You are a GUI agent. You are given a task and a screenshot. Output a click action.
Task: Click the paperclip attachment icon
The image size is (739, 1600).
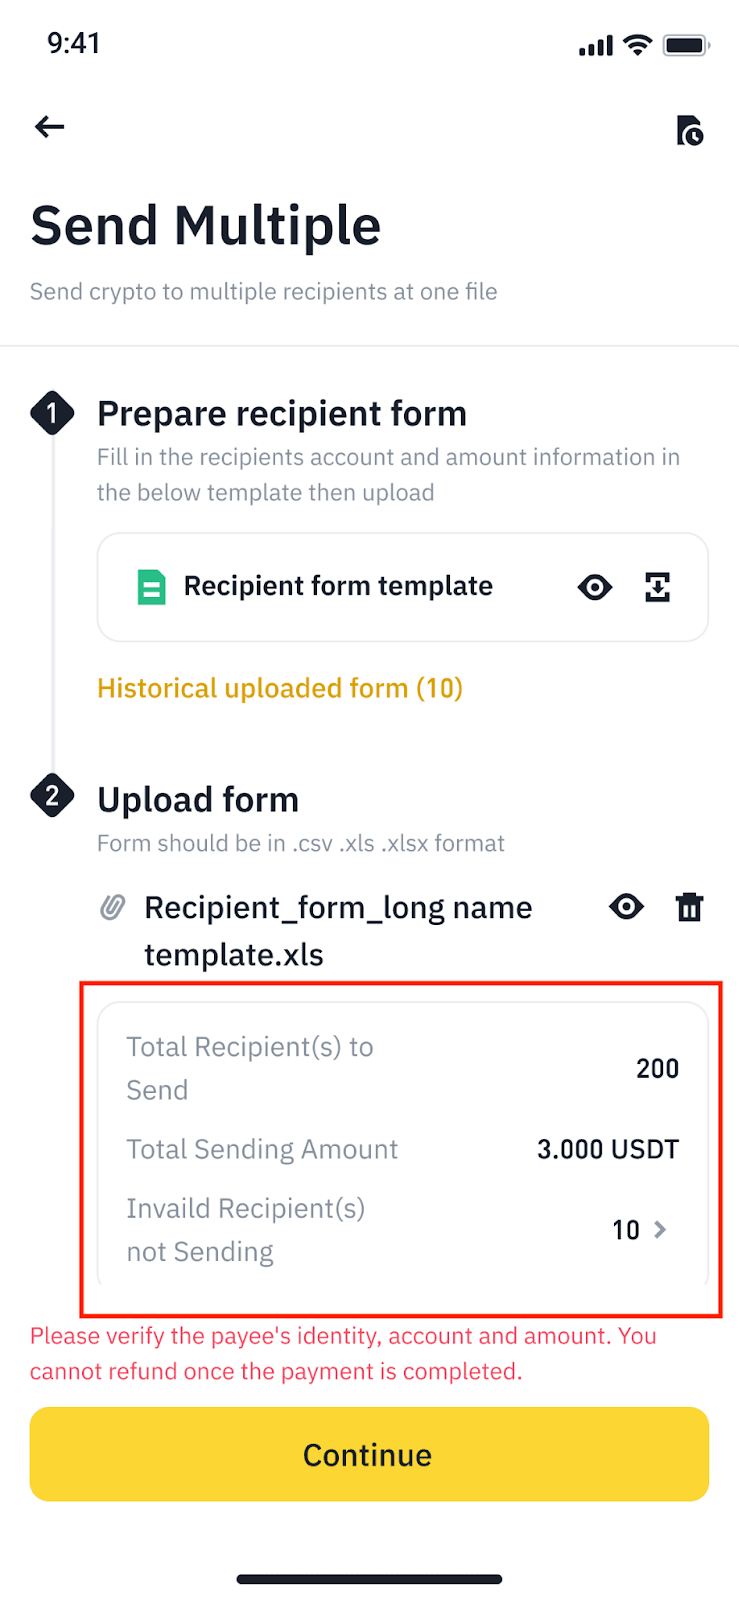[x=113, y=907]
